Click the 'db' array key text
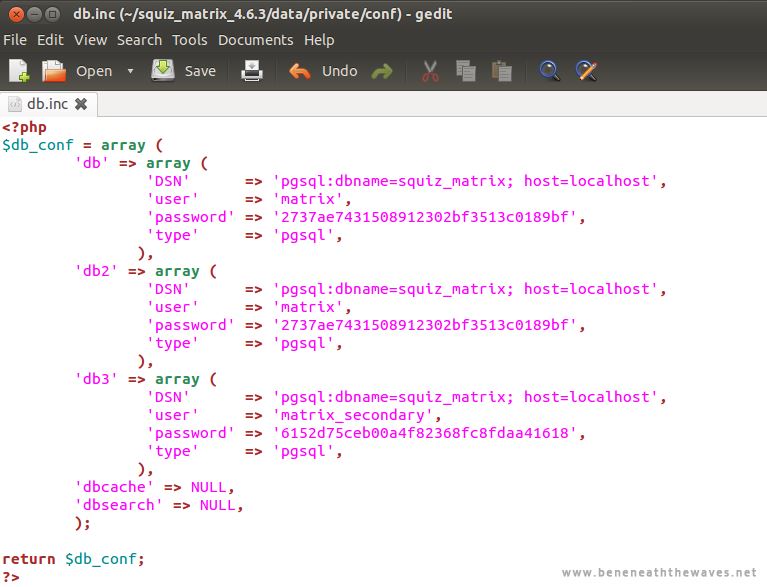Image resolution: width=767 pixels, height=587 pixels. tap(92, 163)
